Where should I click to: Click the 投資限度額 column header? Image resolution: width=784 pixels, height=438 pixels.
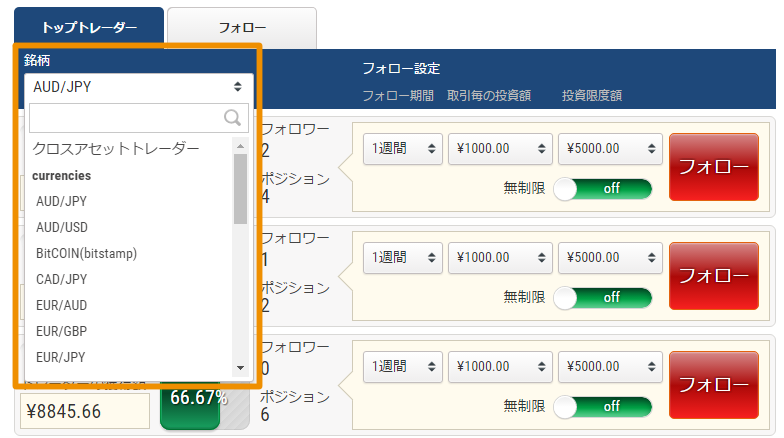(592, 96)
